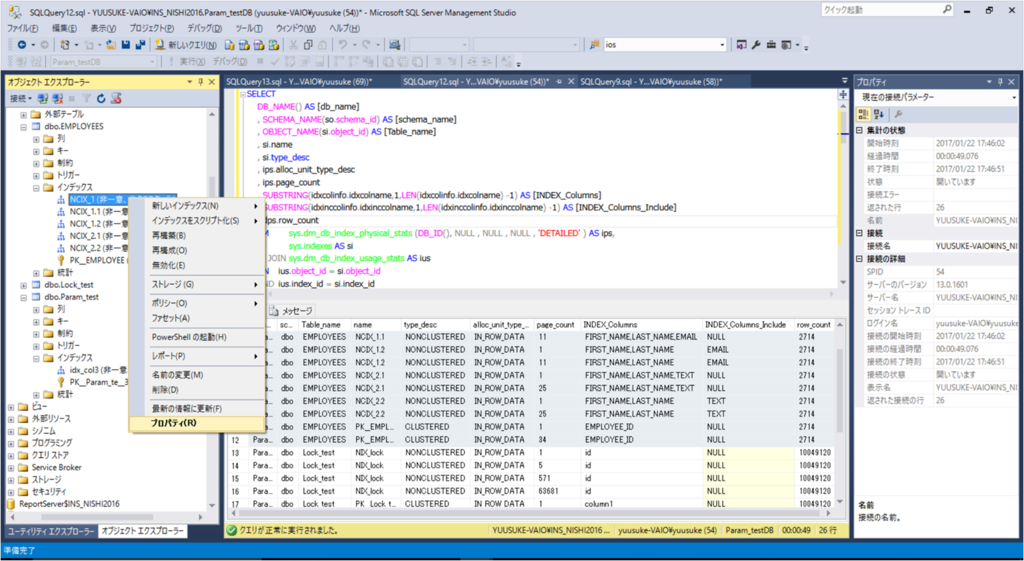The width and height of the screenshot is (1024, 561).
Task: Click Disconnect icon in Object Explorer toolbar
Action: (57, 99)
